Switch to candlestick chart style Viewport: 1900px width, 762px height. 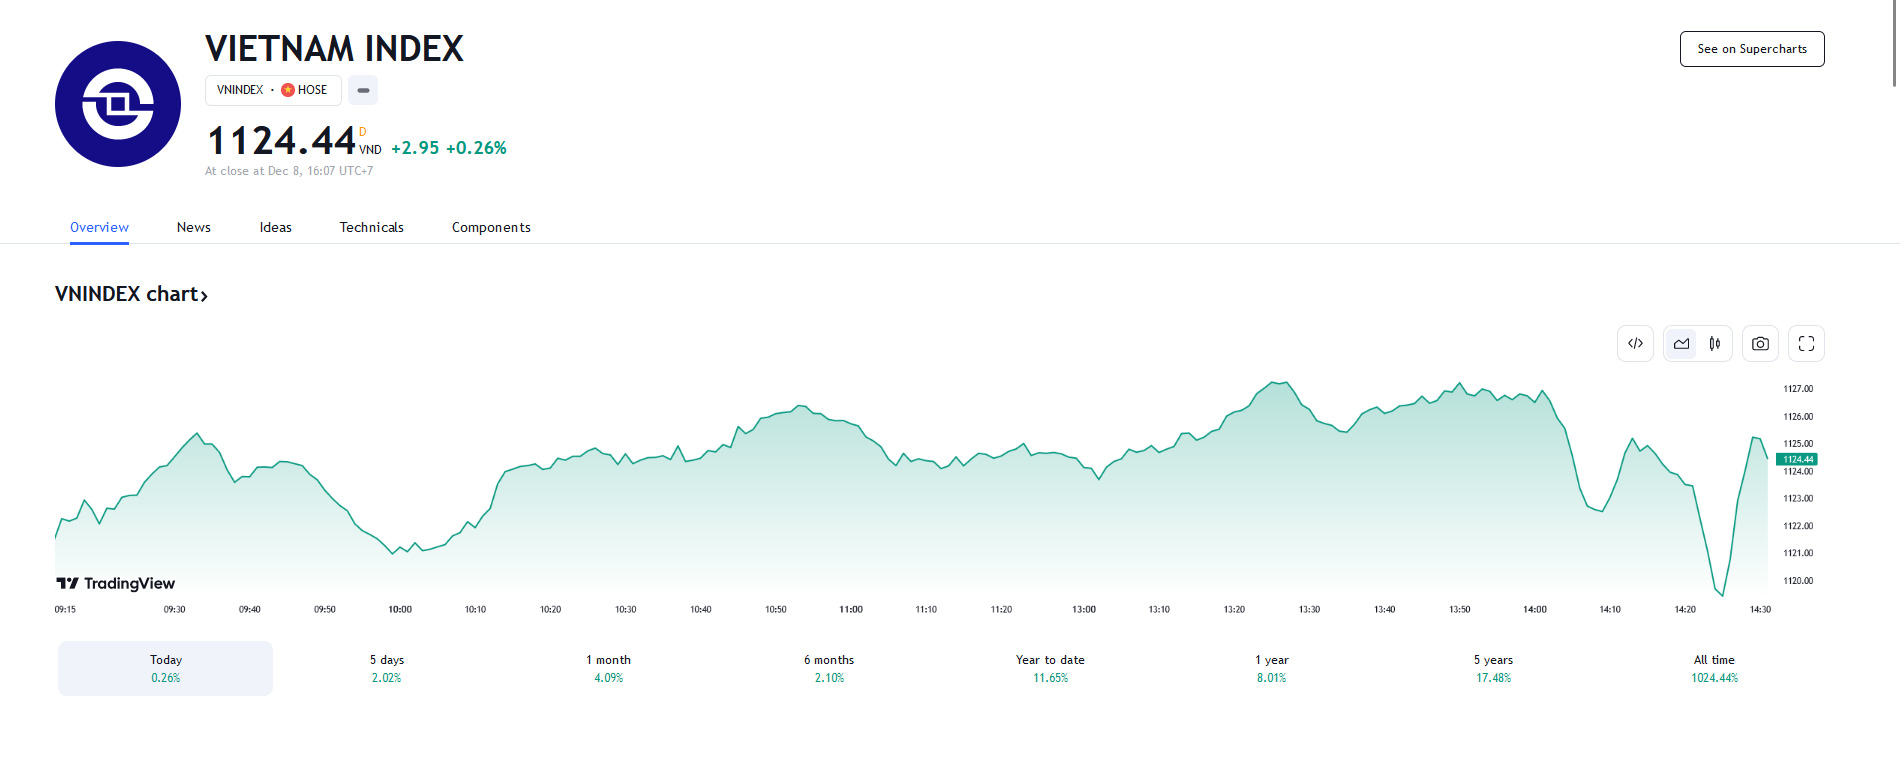(1715, 343)
